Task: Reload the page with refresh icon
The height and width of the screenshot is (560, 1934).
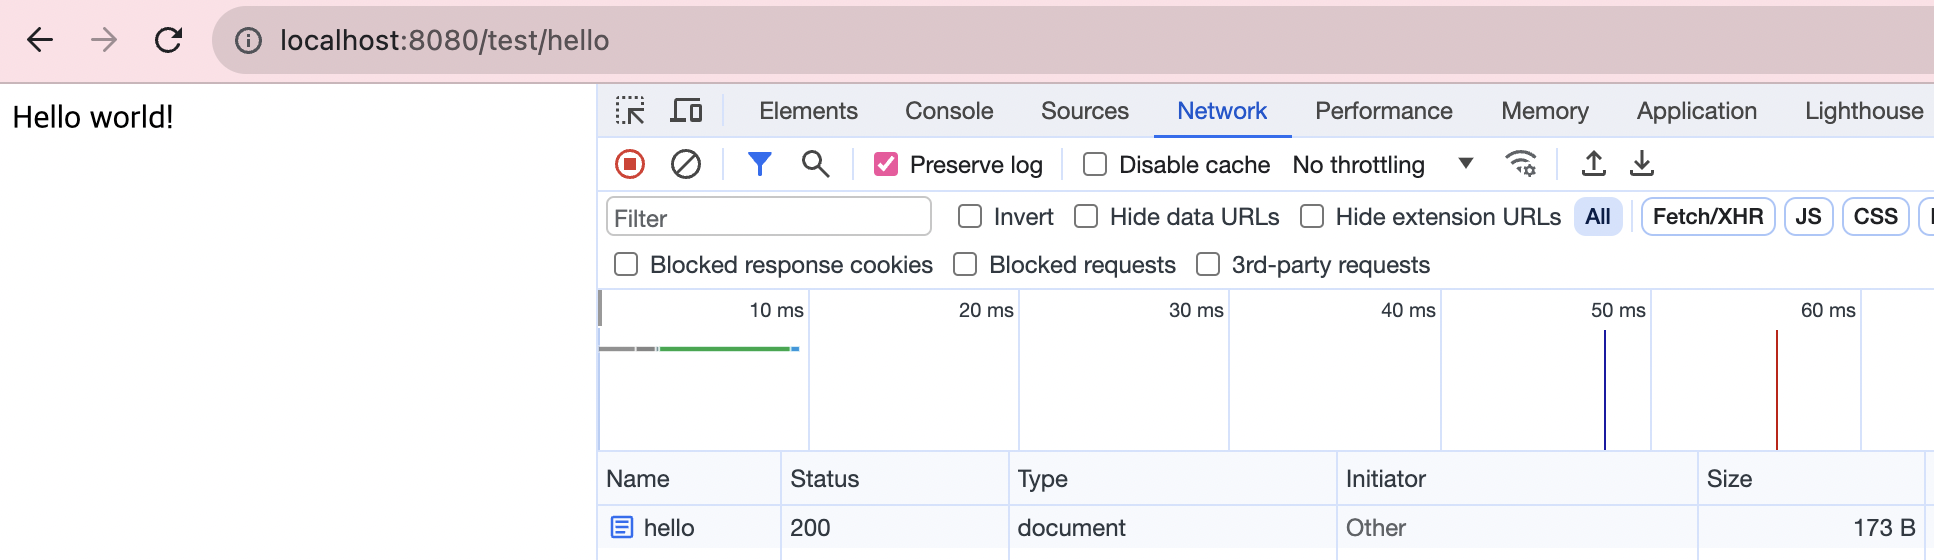Action: tap(168, 40)
